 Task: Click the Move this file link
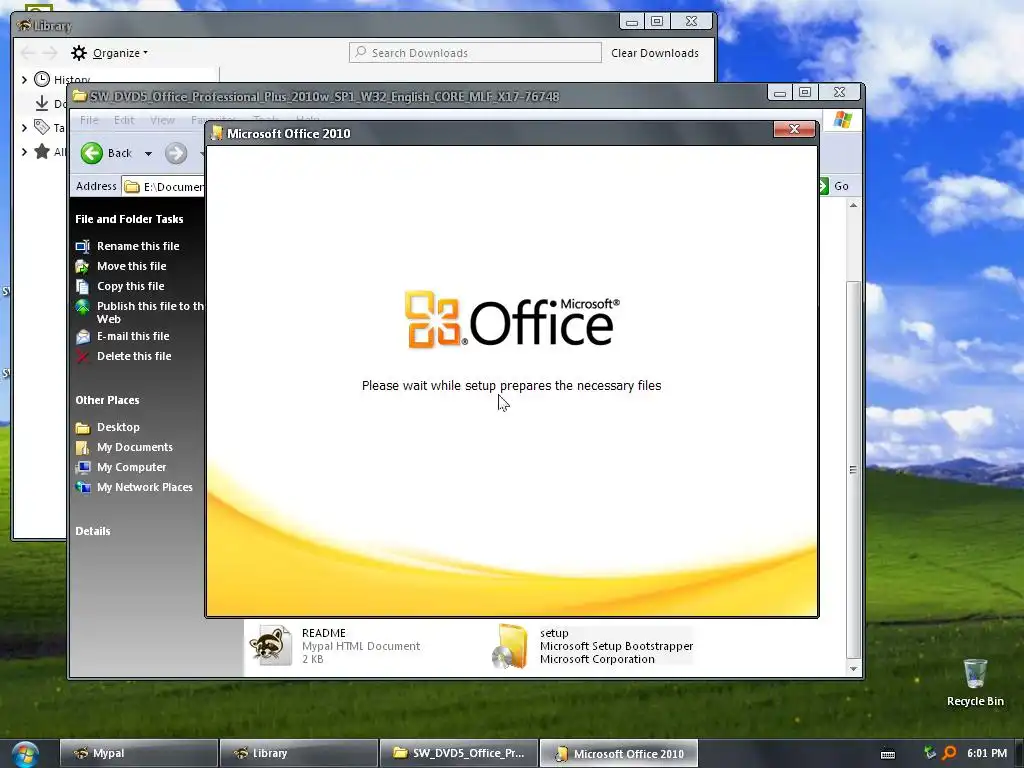131,266
